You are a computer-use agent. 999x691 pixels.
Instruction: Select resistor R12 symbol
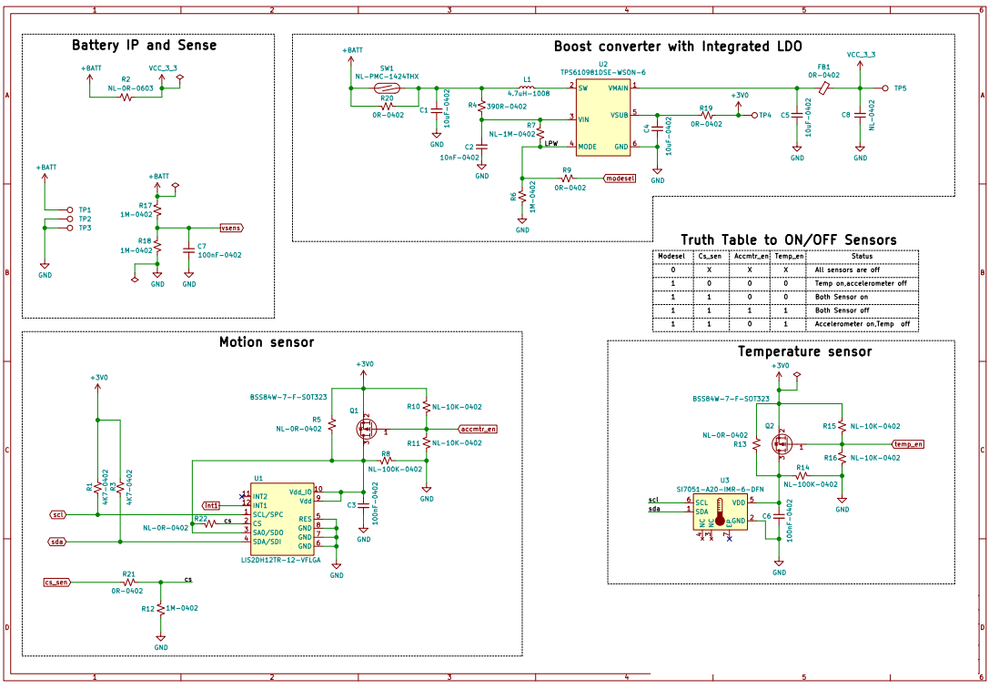[161, 609]
